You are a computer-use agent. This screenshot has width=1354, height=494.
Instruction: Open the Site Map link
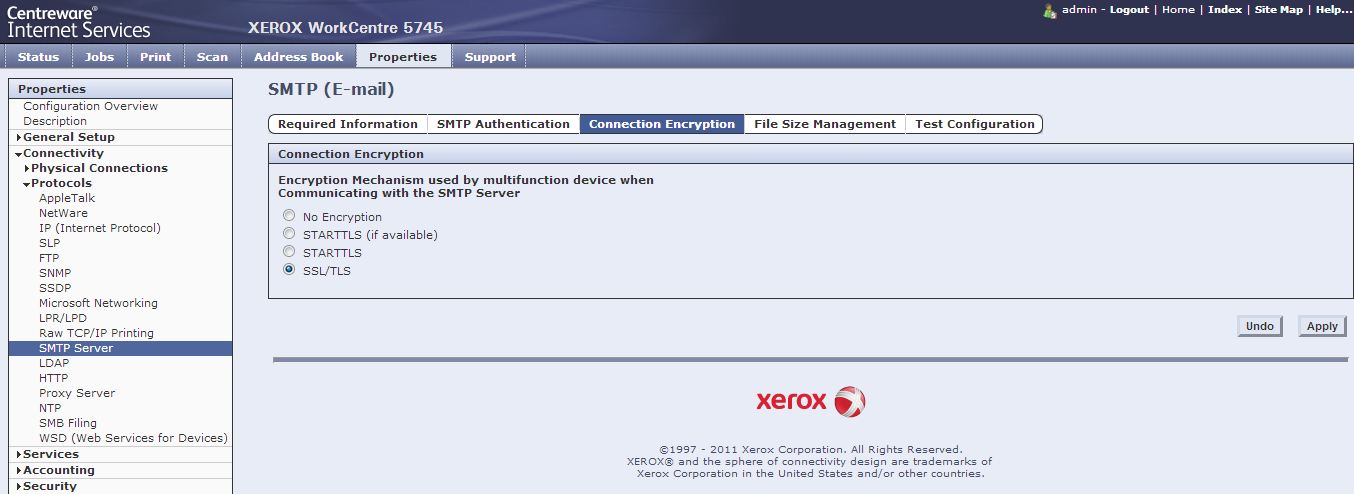pos(1279,9)
